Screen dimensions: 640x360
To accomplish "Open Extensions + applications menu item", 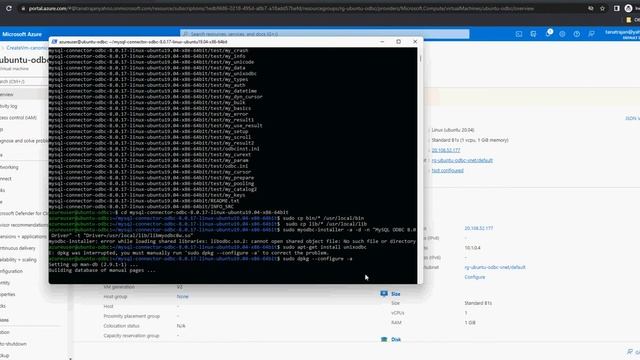I will [23, 237].
